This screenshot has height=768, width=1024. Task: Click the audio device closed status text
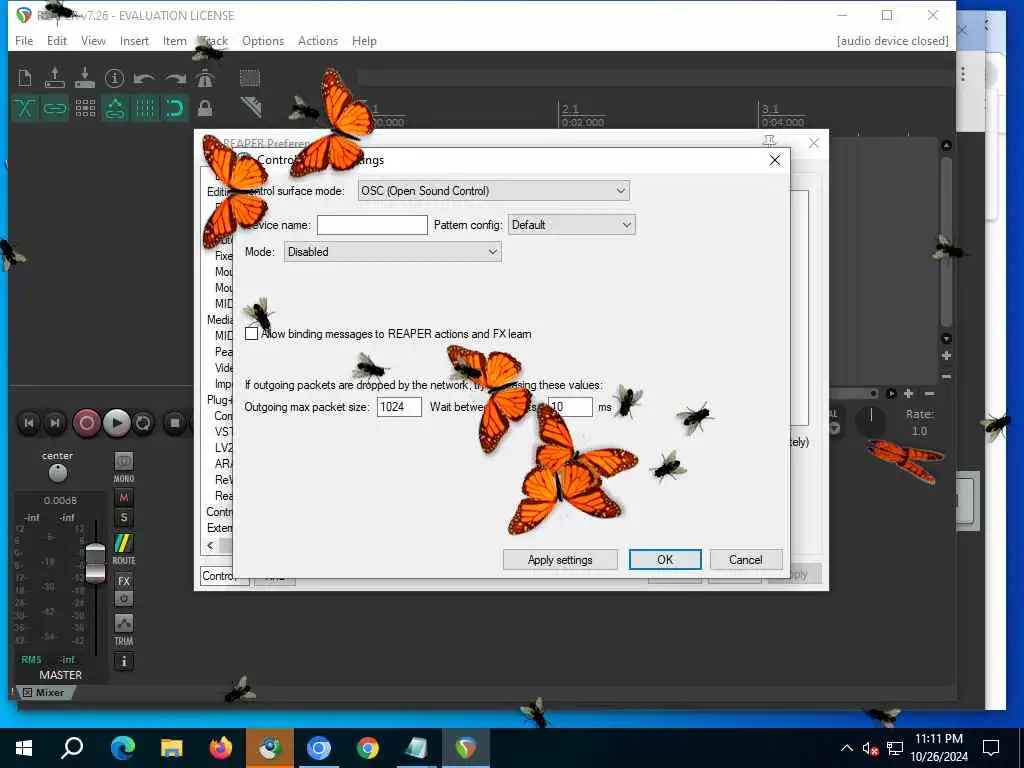click(x=892, y=40)
